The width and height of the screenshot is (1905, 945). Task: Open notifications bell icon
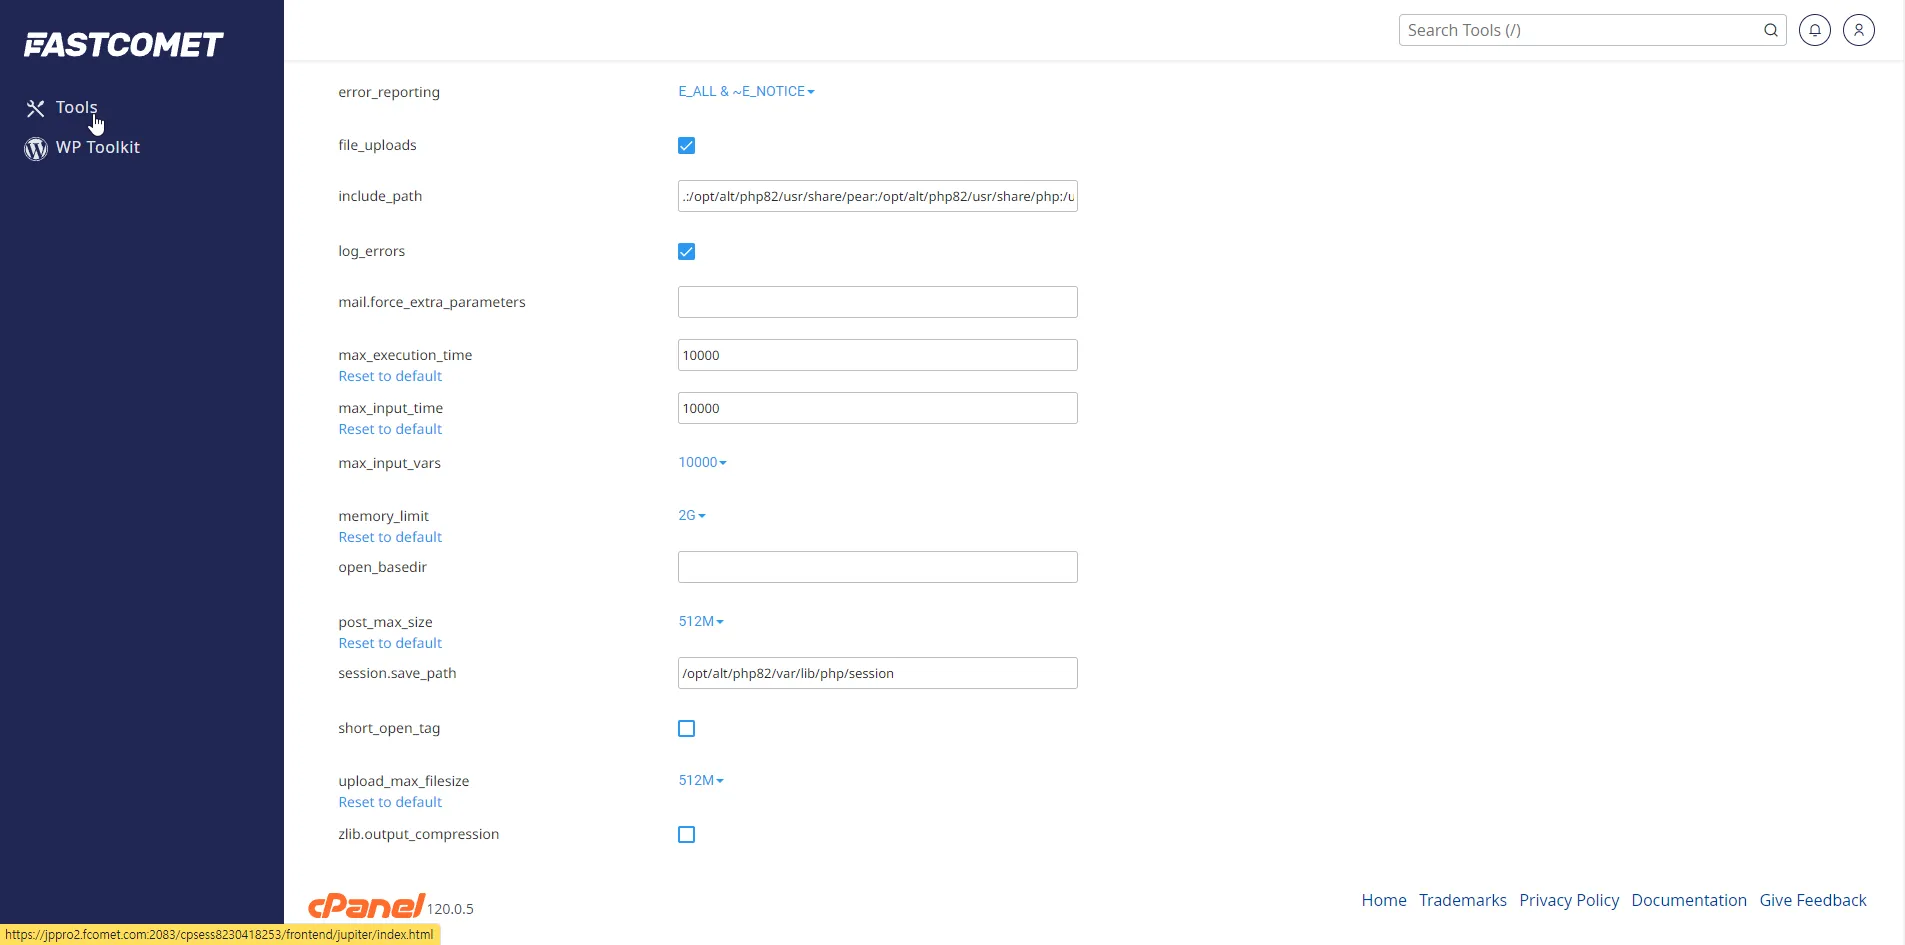click(1815, 30)
